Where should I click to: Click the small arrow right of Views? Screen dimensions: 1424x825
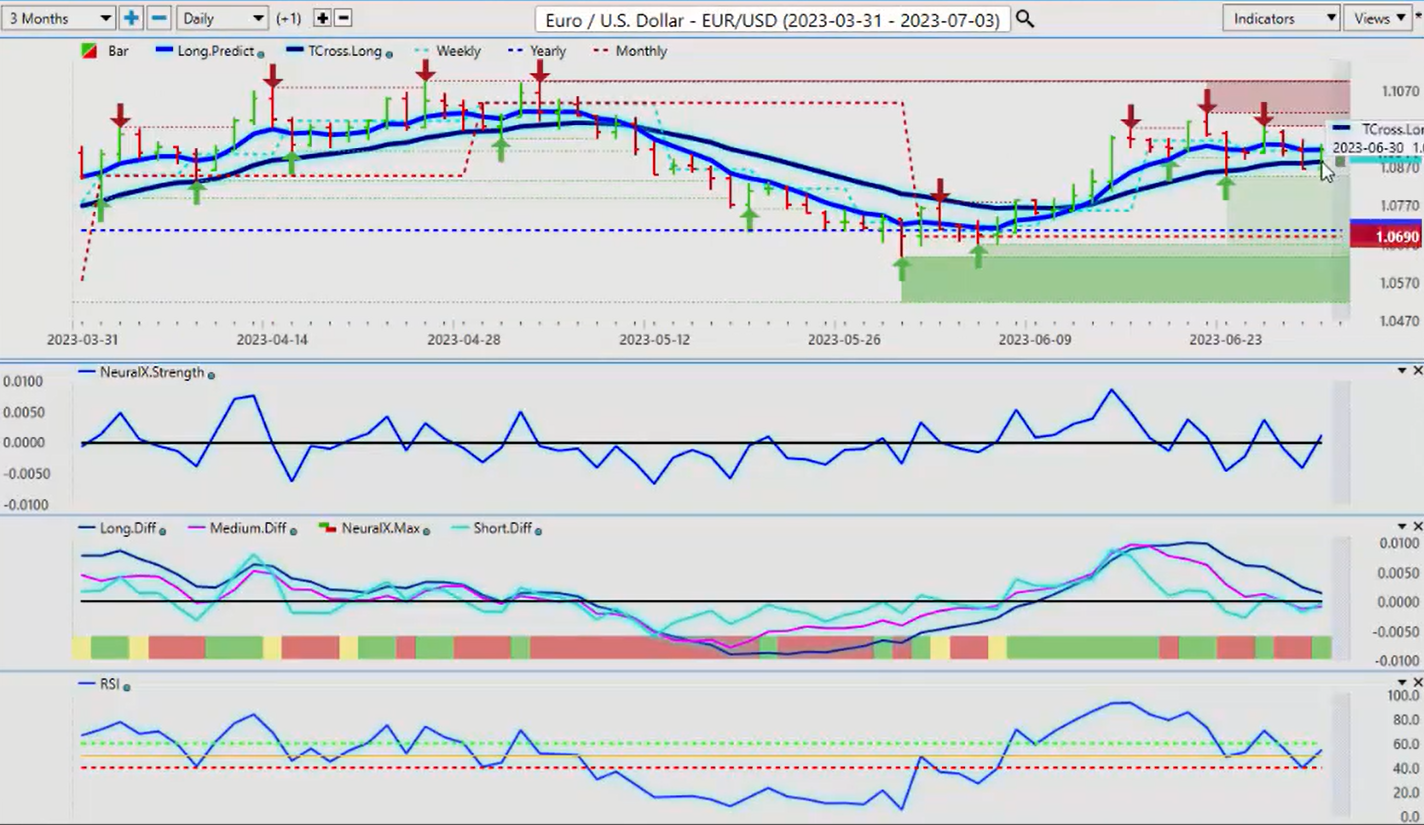(1418, 18)
